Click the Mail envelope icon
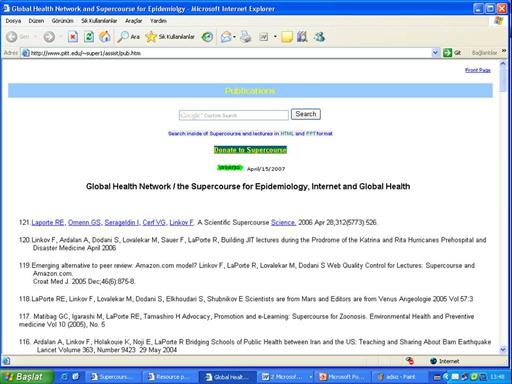The image size is (512, 384). click(x=226, y=37)
